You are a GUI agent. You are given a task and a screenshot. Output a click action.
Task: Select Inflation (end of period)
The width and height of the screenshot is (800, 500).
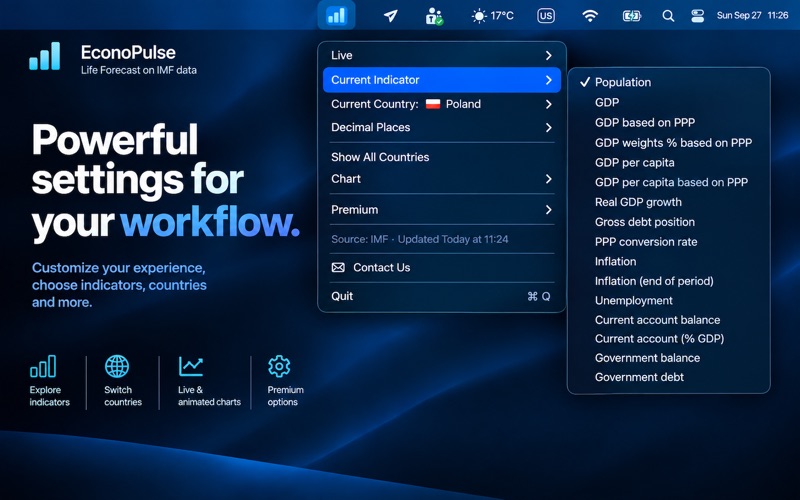click(x=668, y=281)
